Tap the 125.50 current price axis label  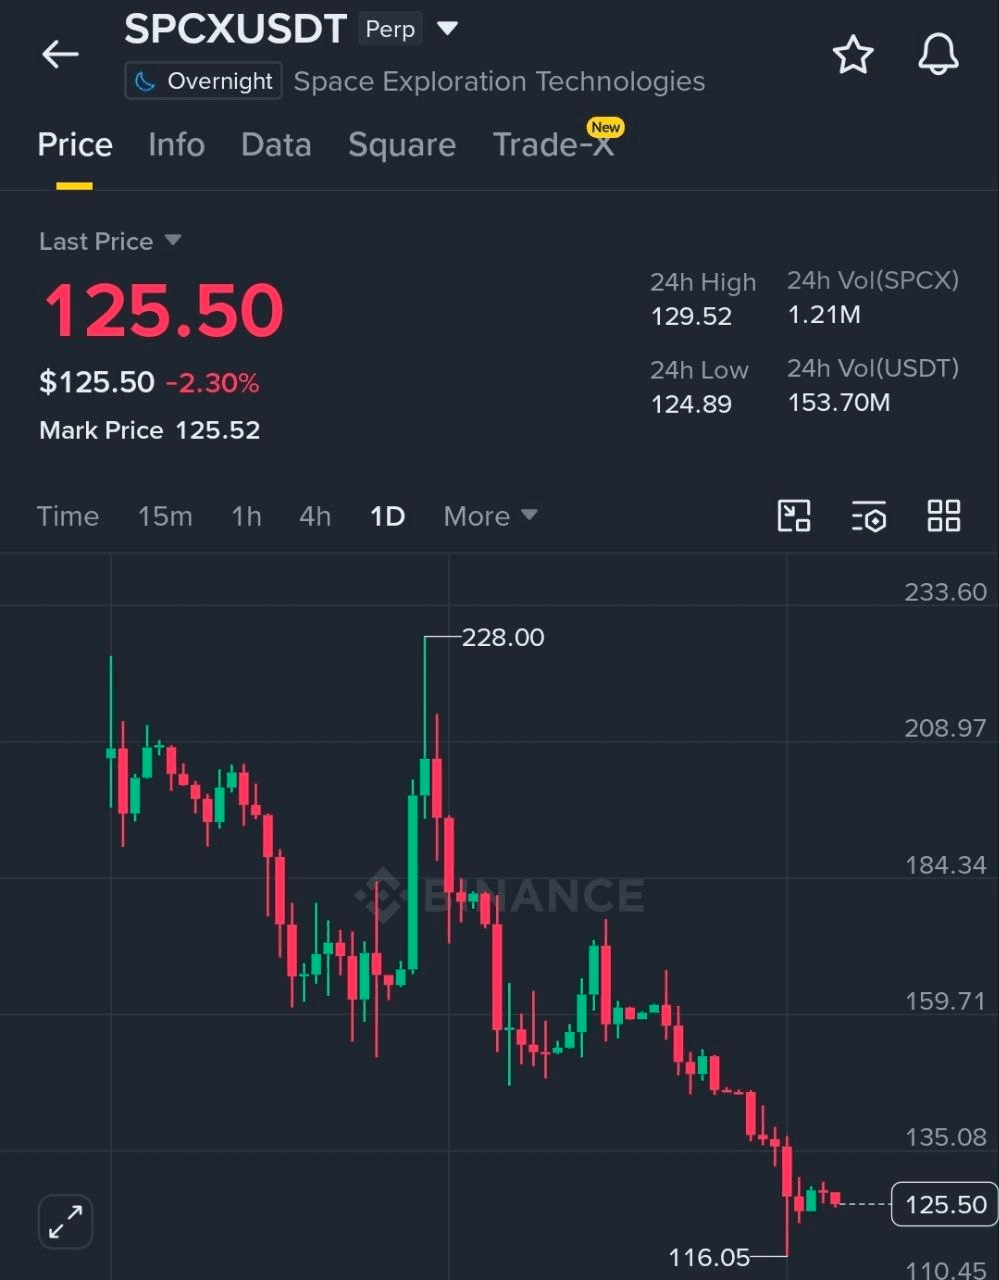945,1204
